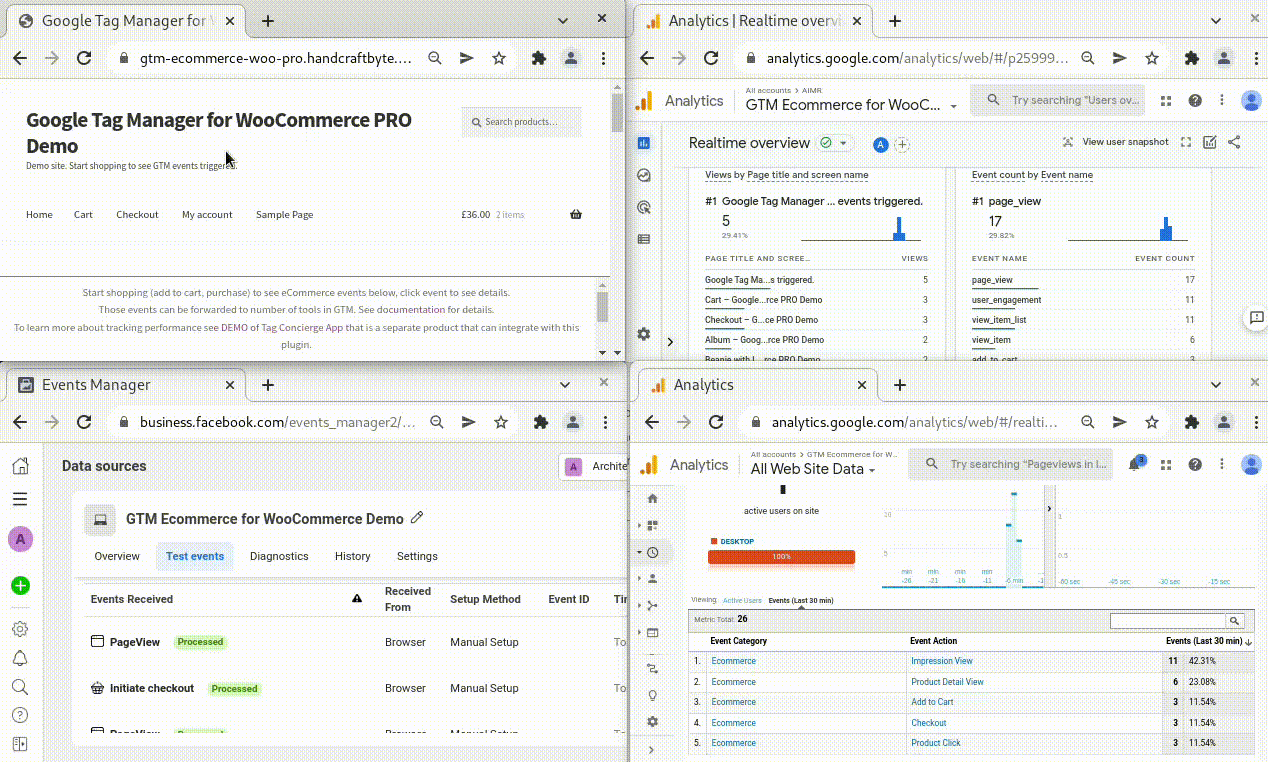Open Cart menu item on demo site

(83, 214)
